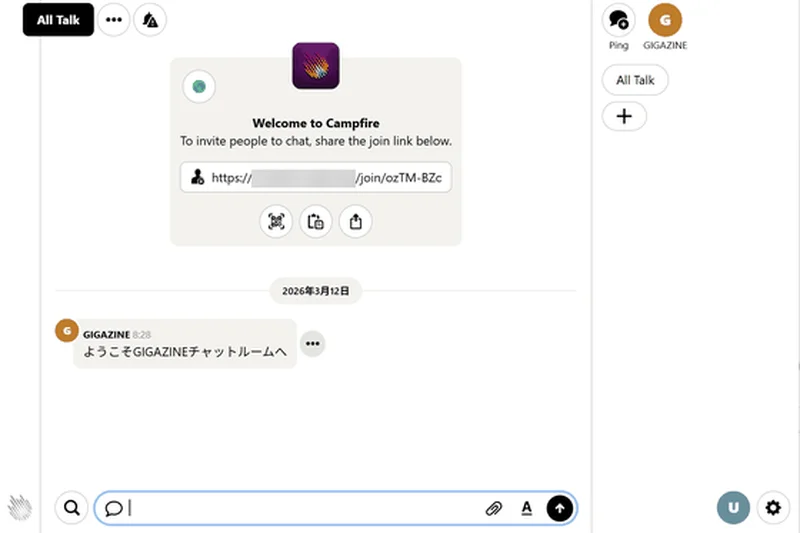Toggle text formatting toolbar with A icon

click(x=526, y=508)
